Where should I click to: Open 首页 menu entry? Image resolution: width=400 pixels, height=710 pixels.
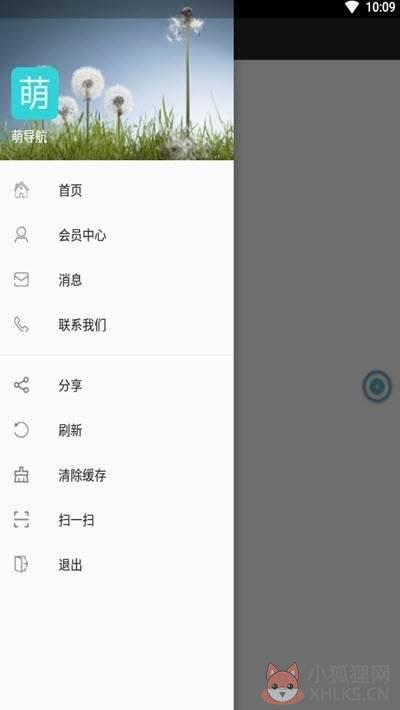(x=116, y=190)
